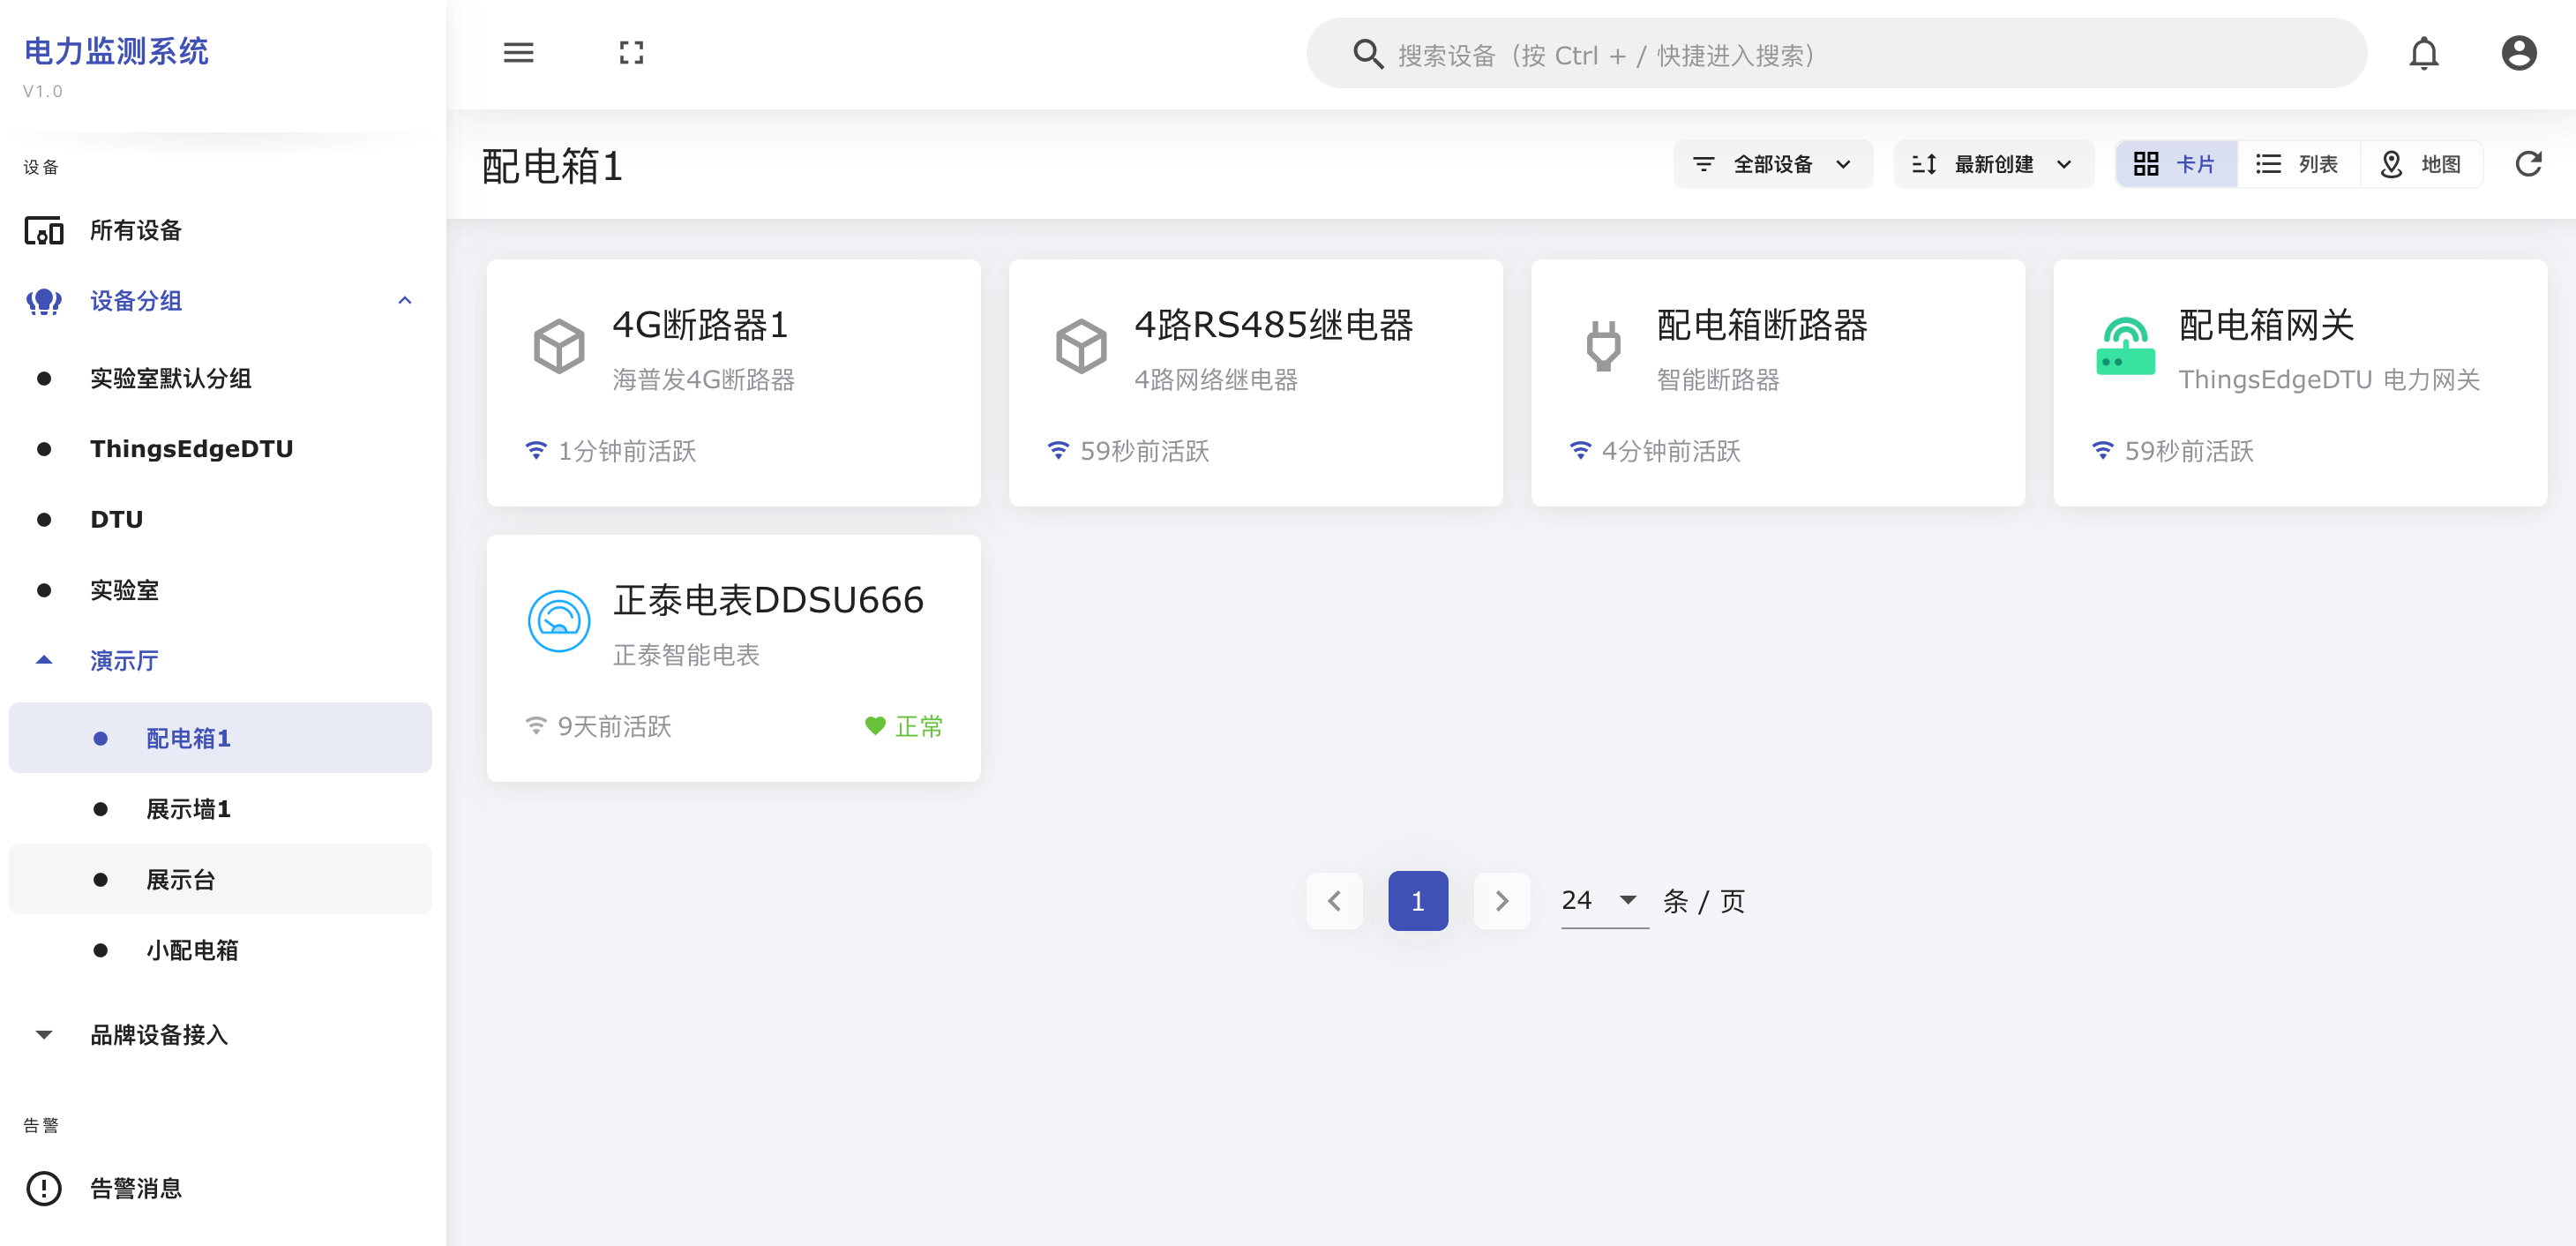Click the hamburger menu icon
This screenshot has width=2576, height=1246.
[518, 53]
